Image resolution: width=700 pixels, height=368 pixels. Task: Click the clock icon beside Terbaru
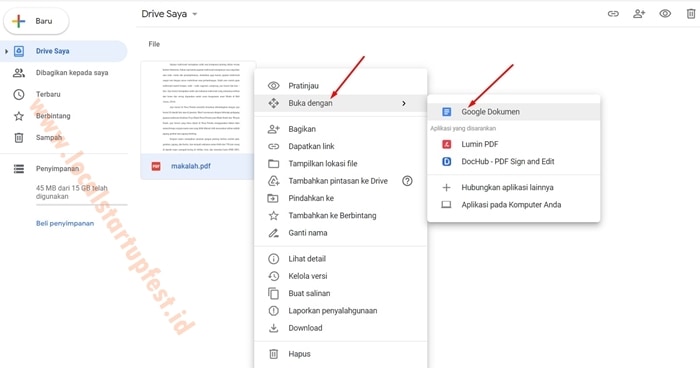(x=19, y=94)
